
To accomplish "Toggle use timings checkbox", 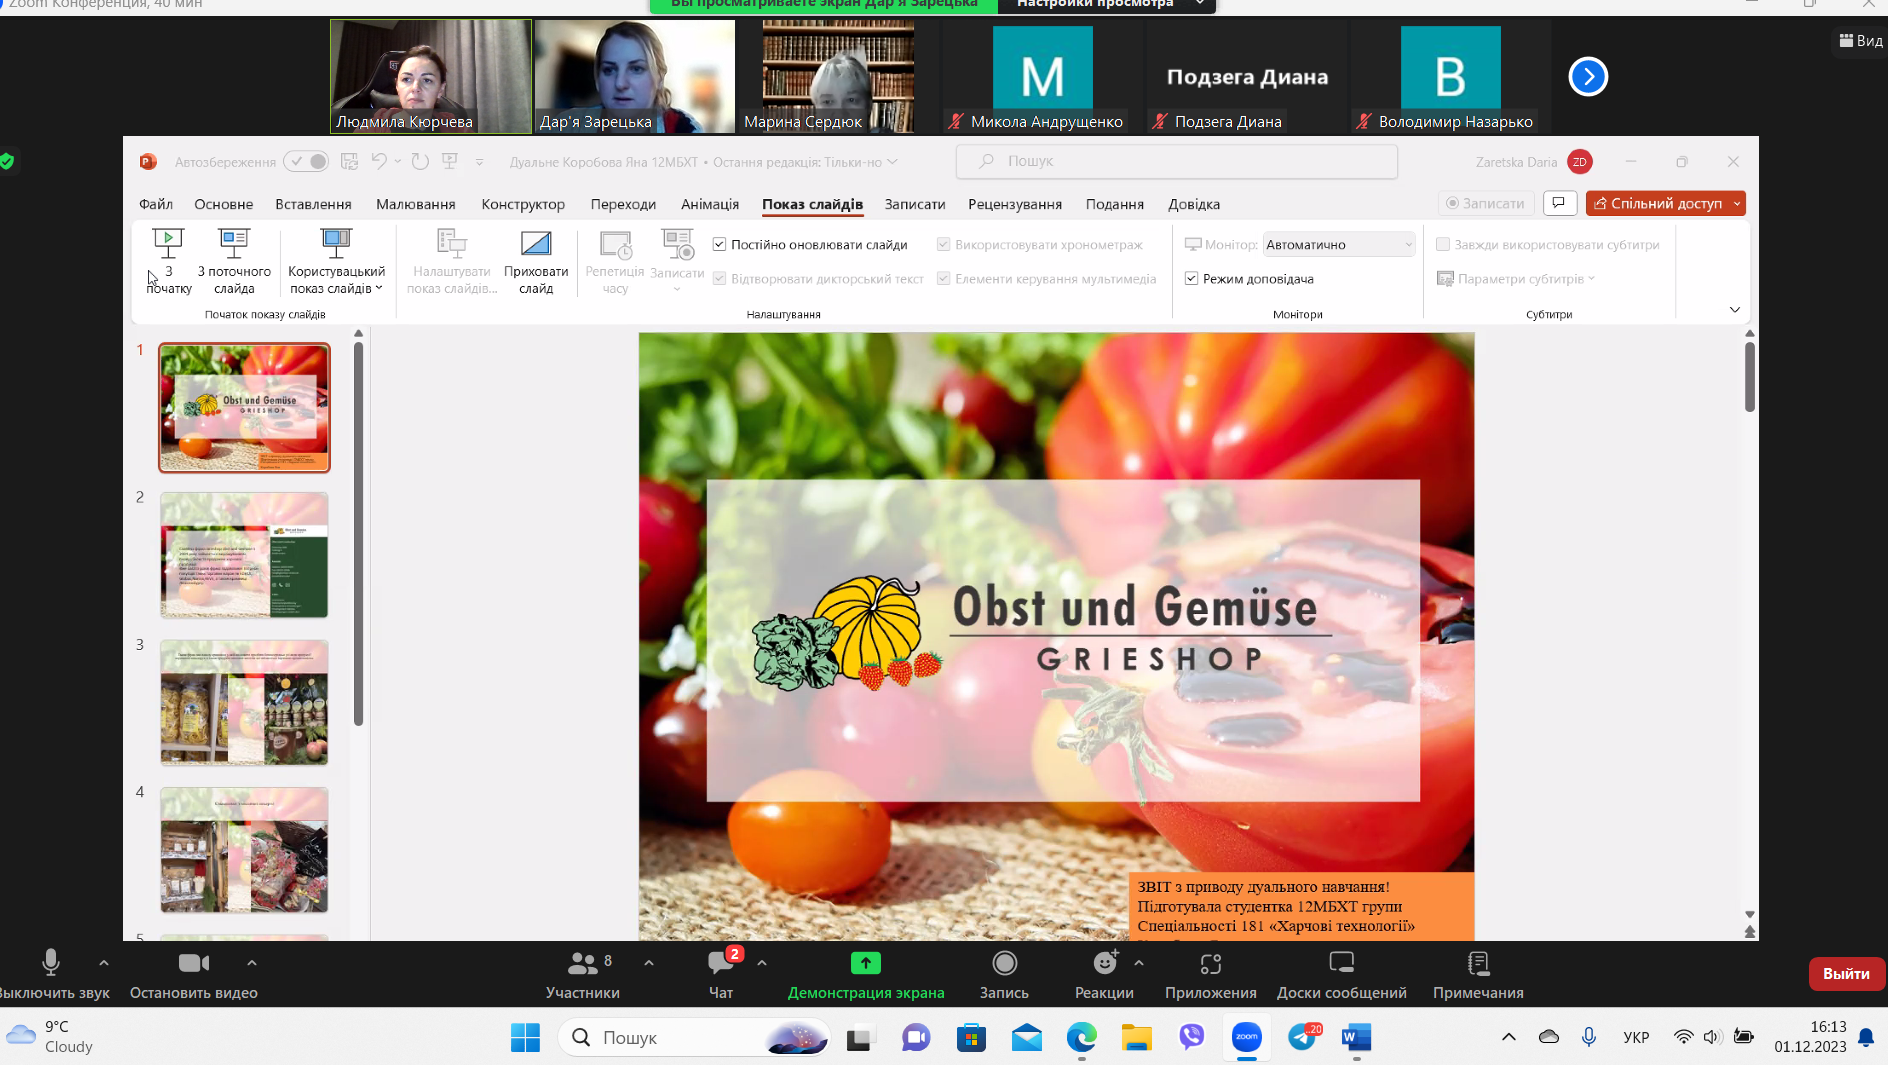I will [943, 245].
